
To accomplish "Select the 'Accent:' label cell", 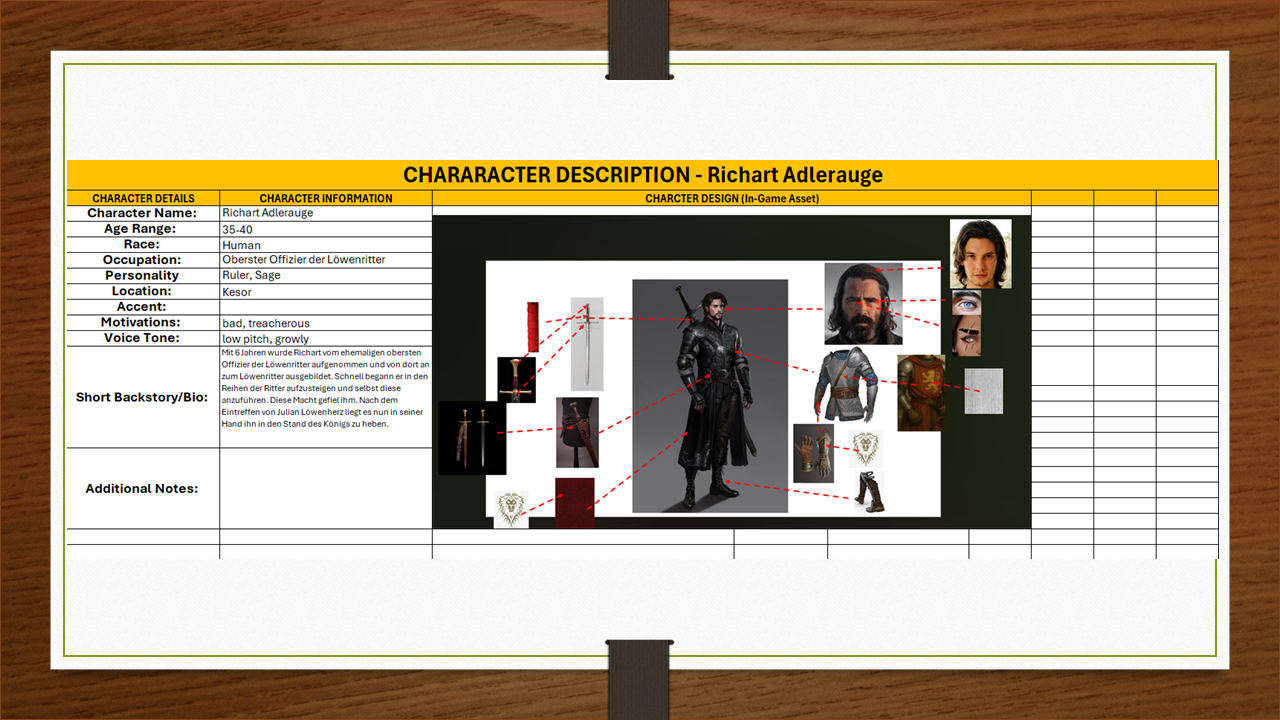I will [143, 307].
